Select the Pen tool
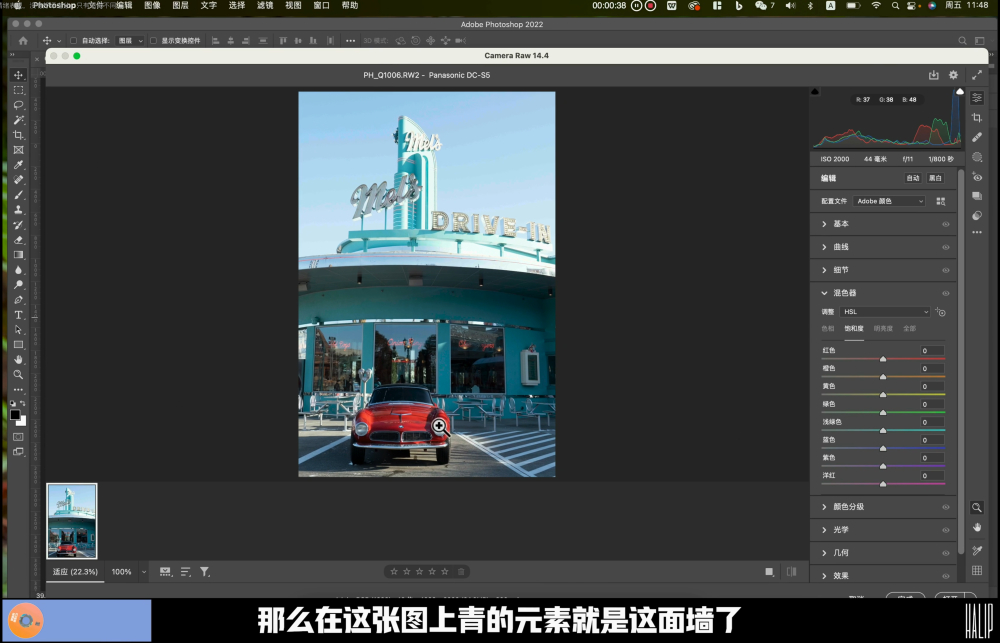The image size is (1000, 643). [18, 300]
